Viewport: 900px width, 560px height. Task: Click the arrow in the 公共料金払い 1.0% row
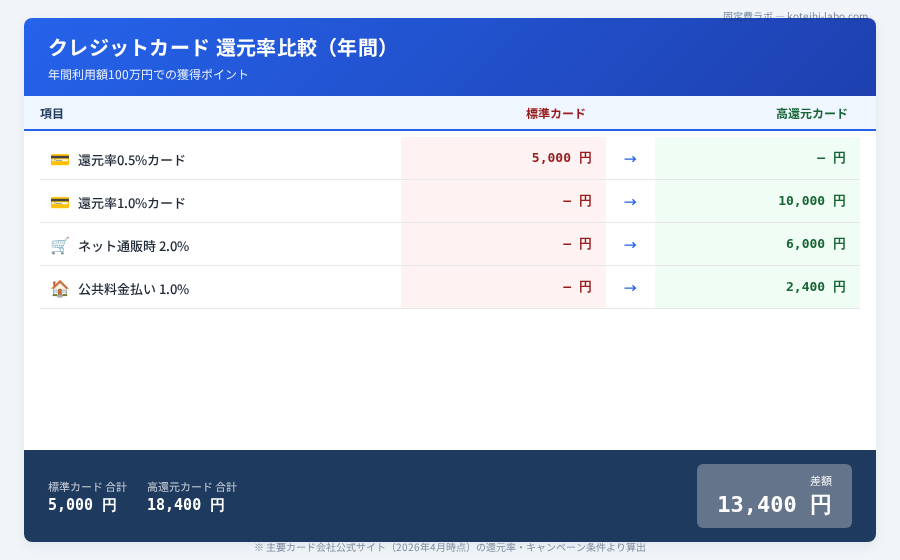pos(630,288)
